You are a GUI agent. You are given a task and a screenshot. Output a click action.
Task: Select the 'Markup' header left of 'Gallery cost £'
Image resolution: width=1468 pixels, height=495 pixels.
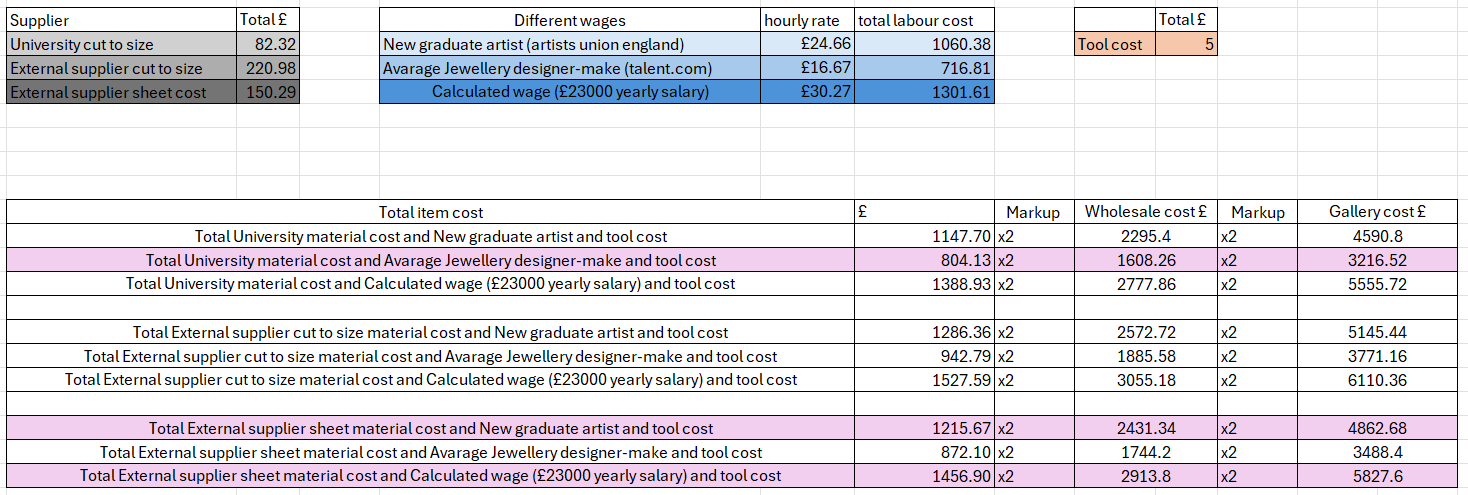[x=1257, y=212]
